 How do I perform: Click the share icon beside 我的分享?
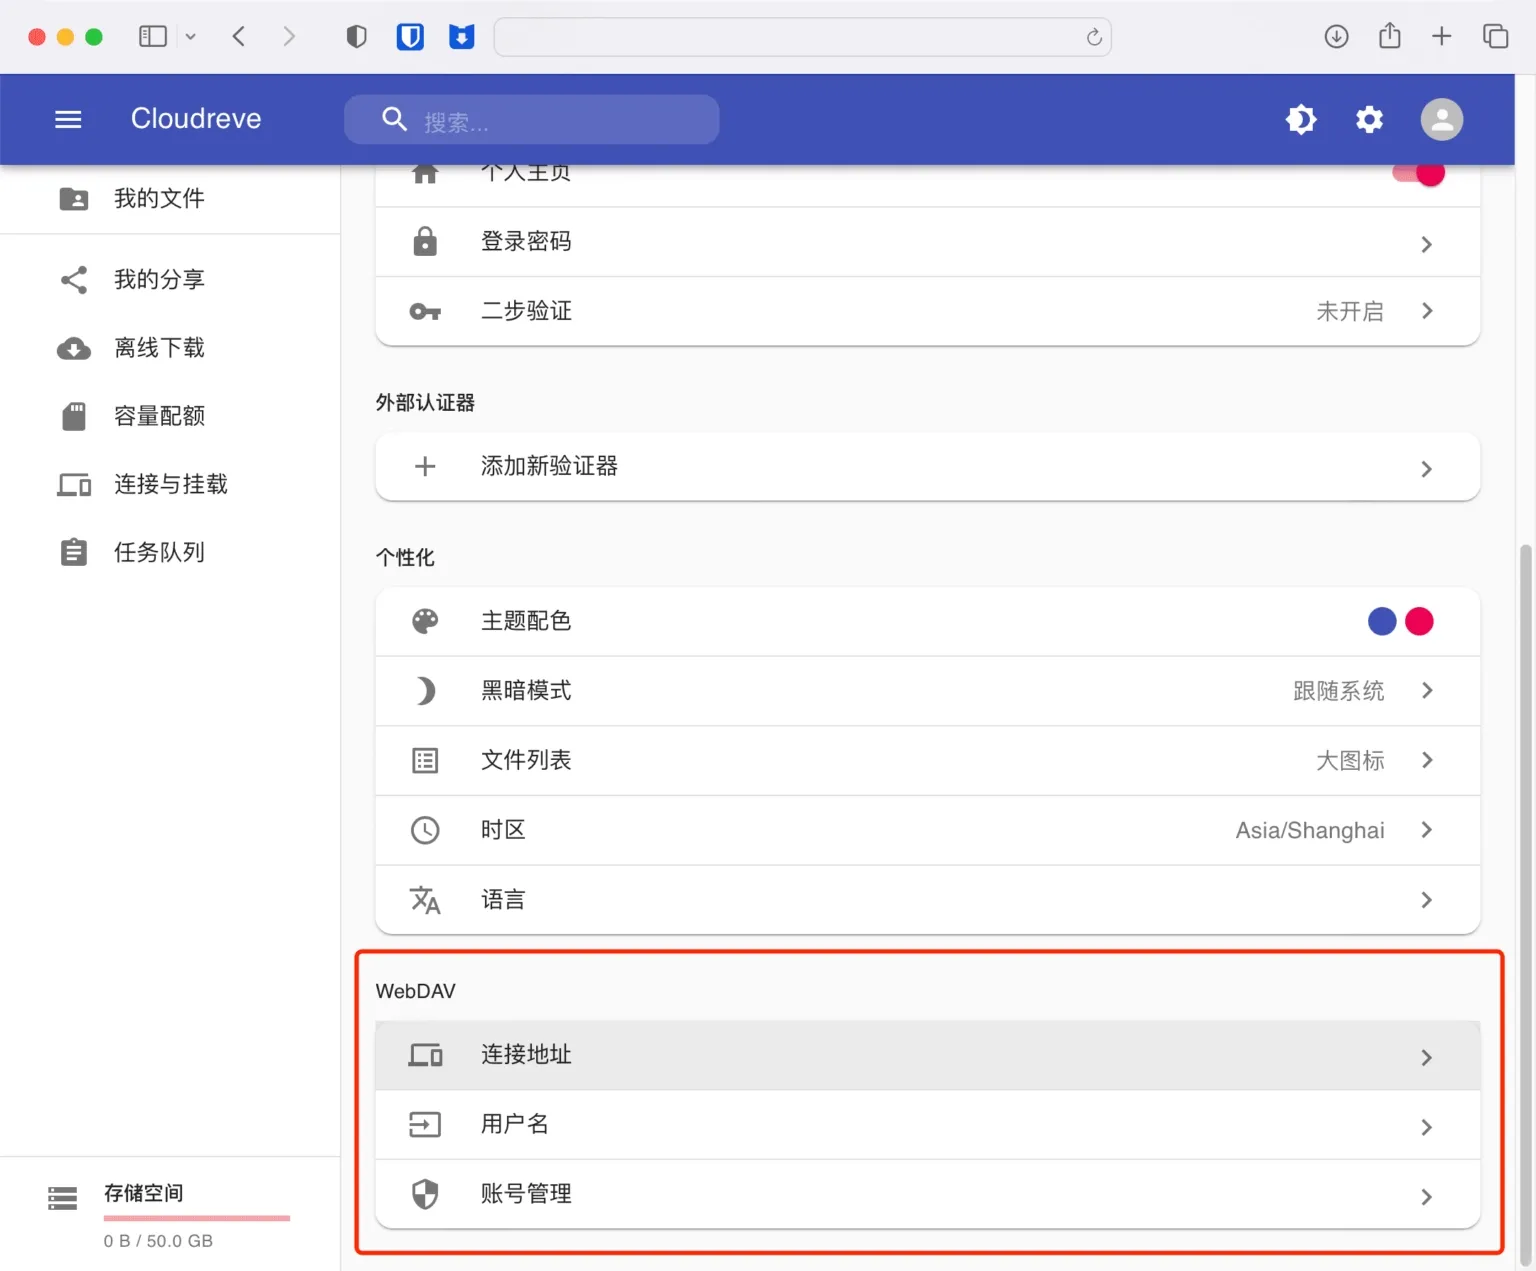click(x=74, y=280)
